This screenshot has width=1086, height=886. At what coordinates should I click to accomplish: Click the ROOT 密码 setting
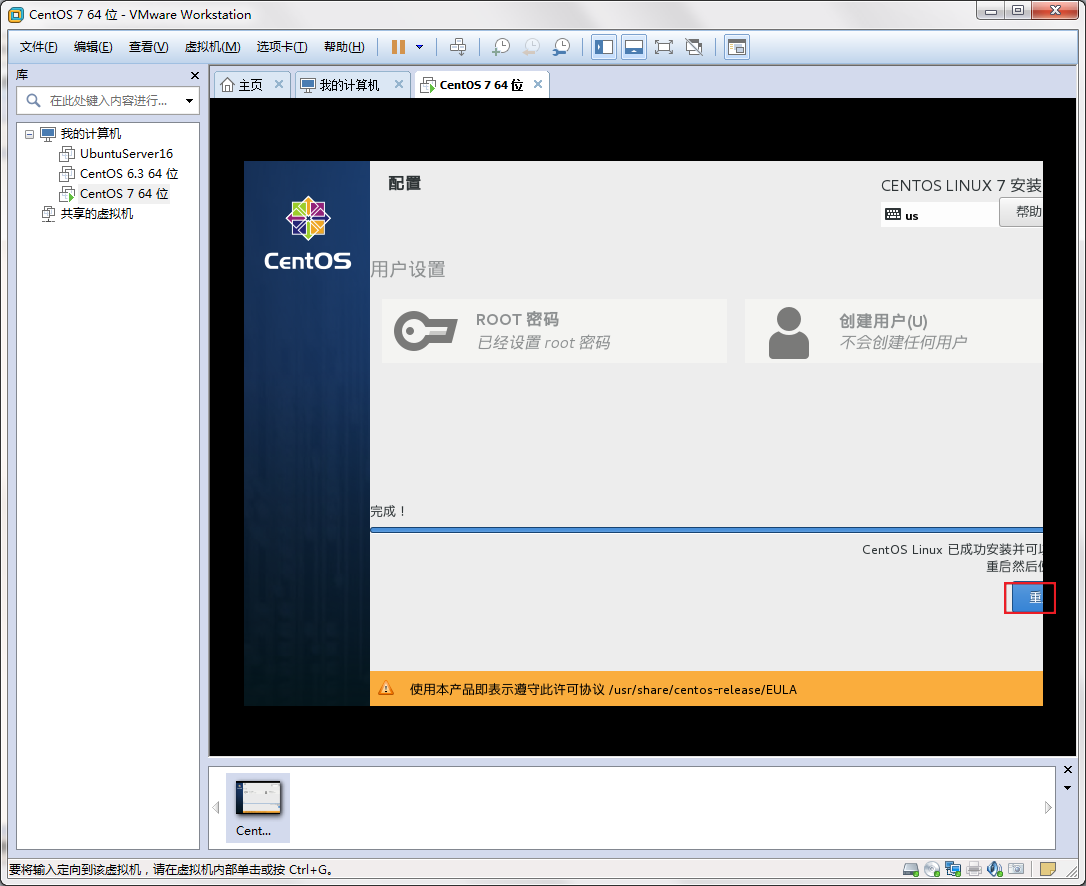pyautogui.click(x=554, y=331)
